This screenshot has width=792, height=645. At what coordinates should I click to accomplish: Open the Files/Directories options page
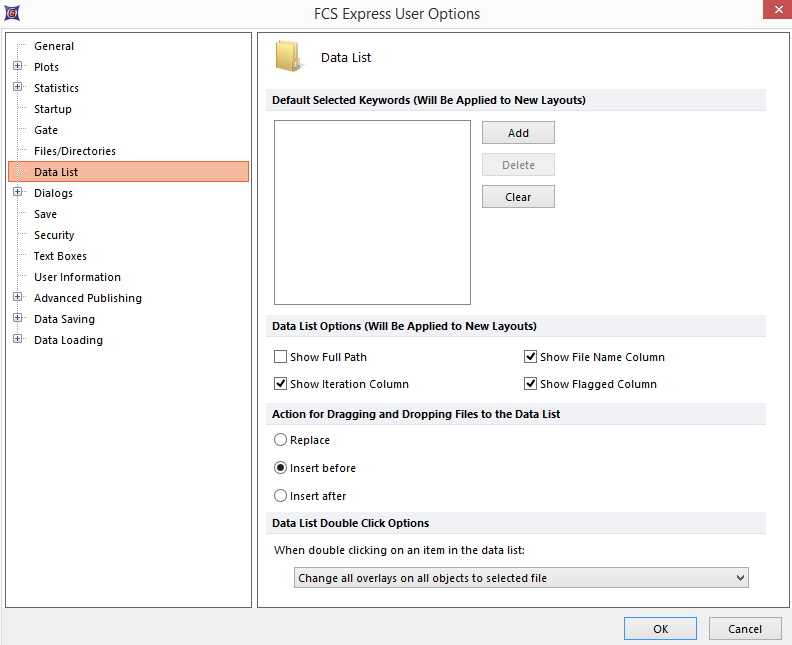point(75,151)
